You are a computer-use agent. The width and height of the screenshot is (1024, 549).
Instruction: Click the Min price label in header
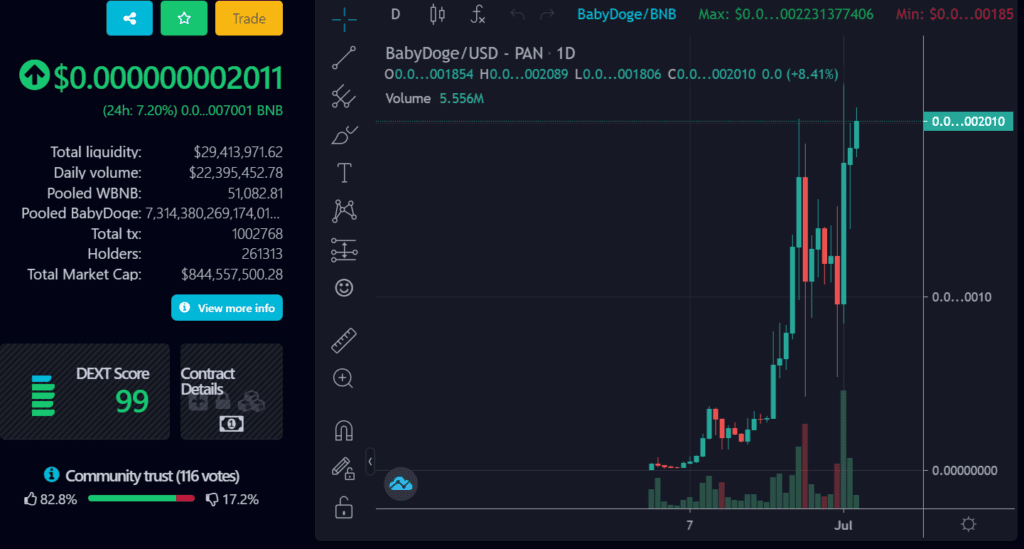tap(954, 14)
